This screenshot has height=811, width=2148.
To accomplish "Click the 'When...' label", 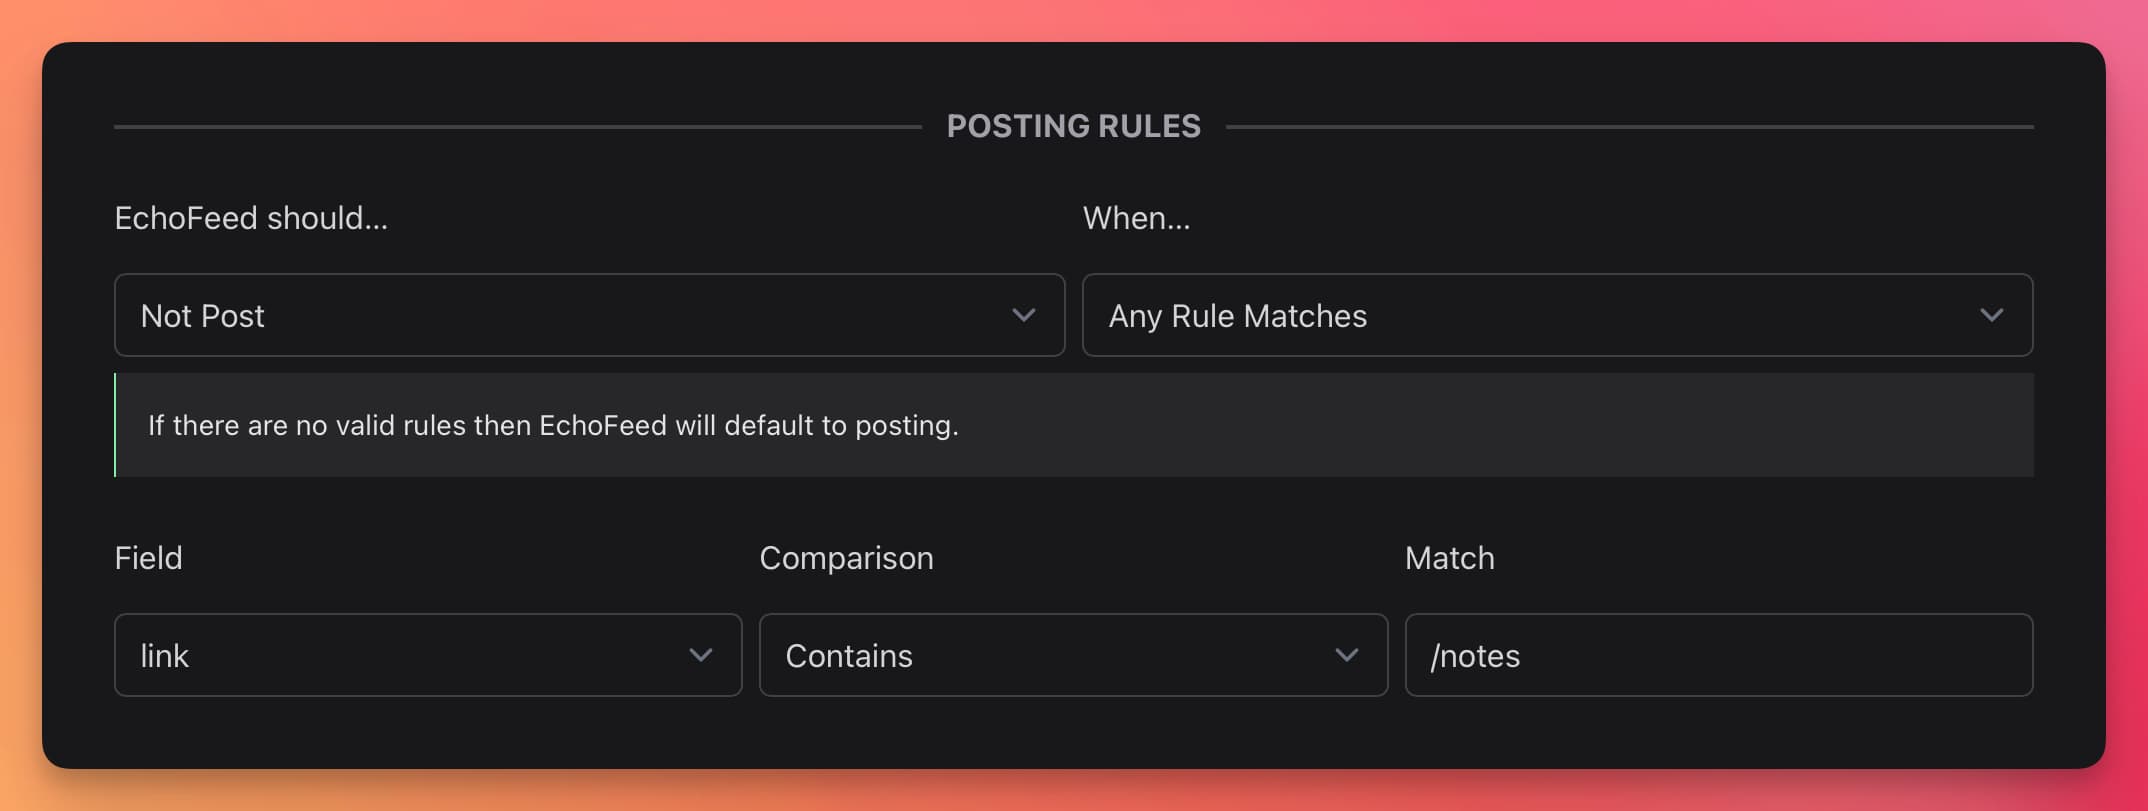I will click(1137, 218).
